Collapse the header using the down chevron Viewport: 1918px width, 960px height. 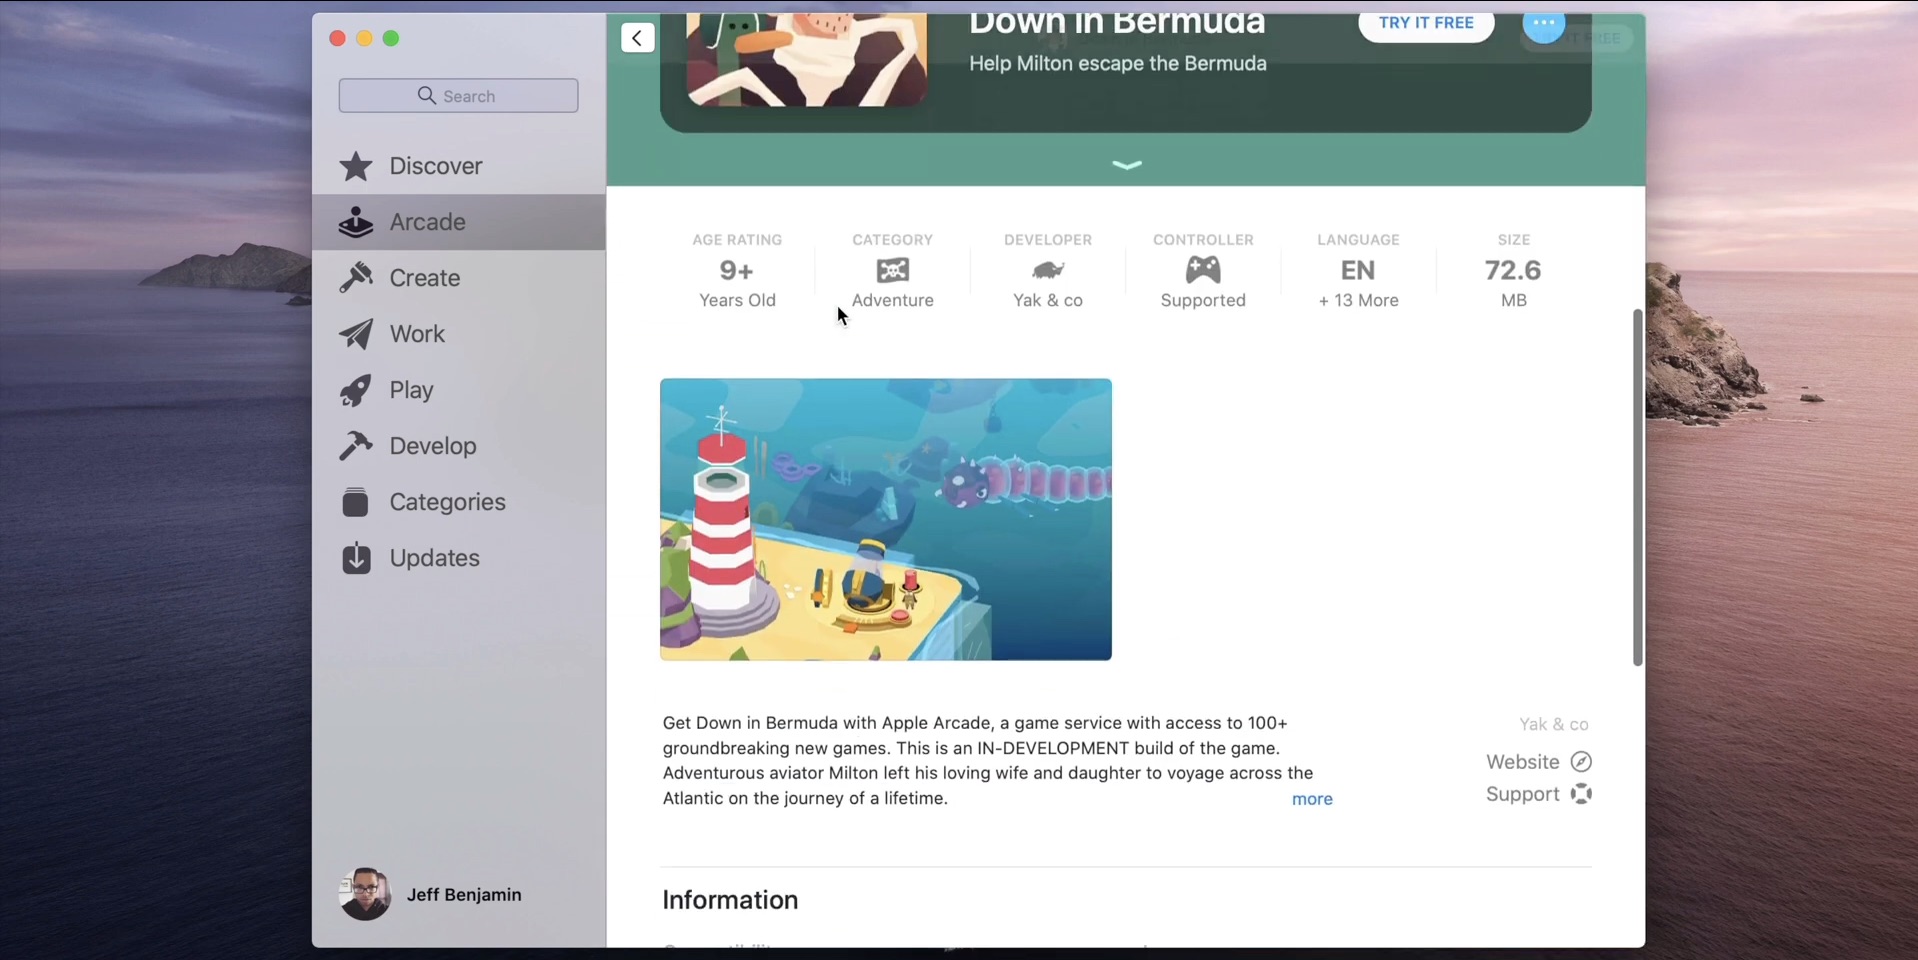[1127, 165]
